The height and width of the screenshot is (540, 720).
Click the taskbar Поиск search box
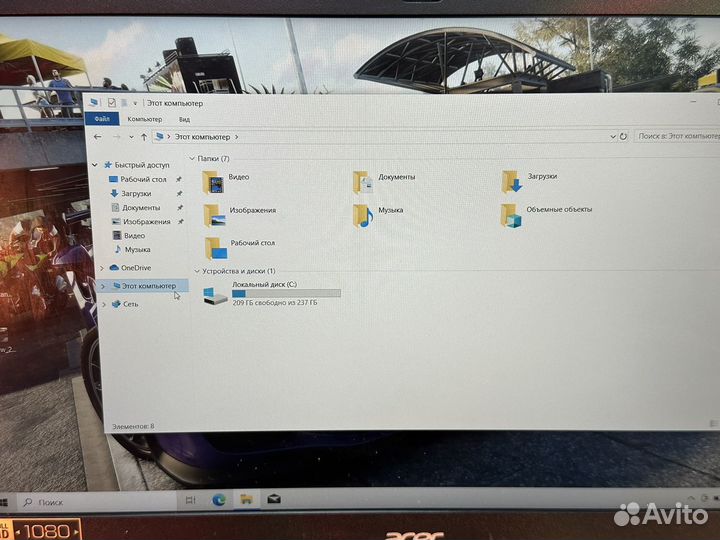(98, 502)
